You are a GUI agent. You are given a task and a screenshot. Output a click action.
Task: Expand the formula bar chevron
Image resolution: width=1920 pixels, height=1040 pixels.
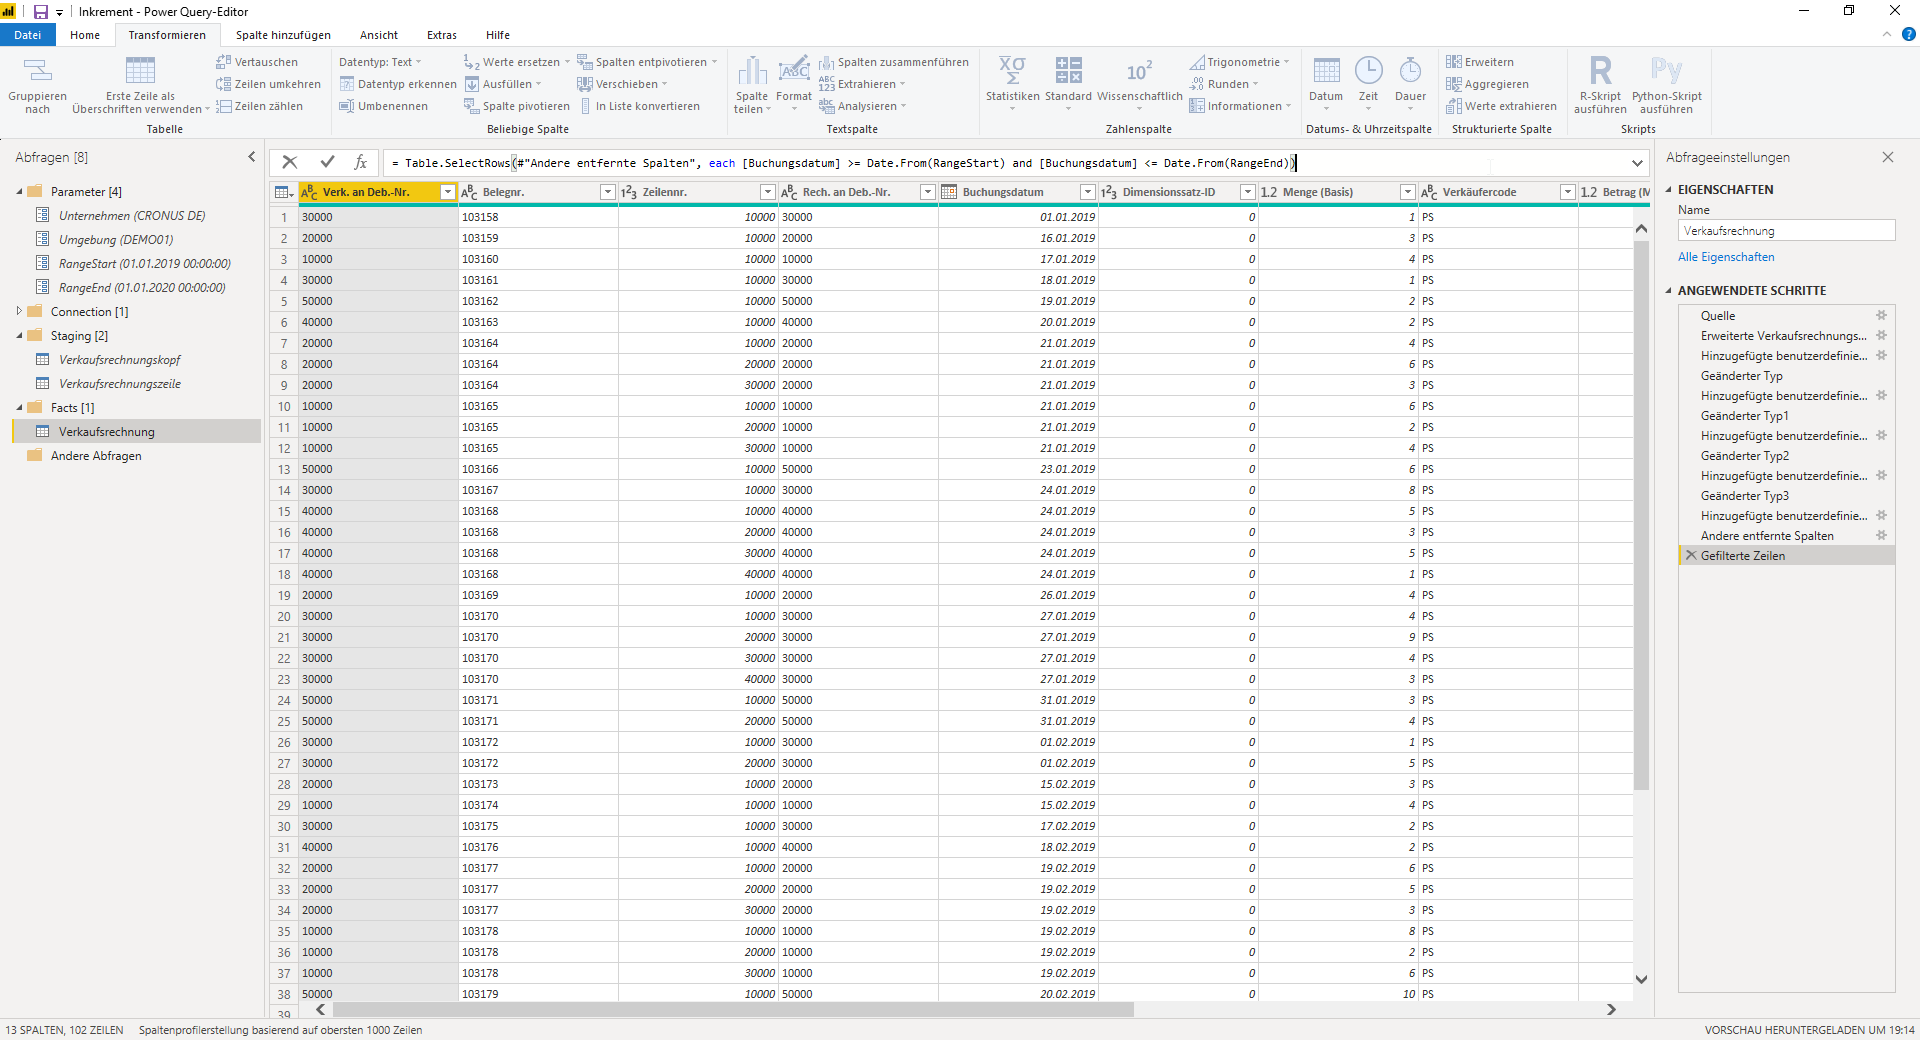(x=1637, y=163)
